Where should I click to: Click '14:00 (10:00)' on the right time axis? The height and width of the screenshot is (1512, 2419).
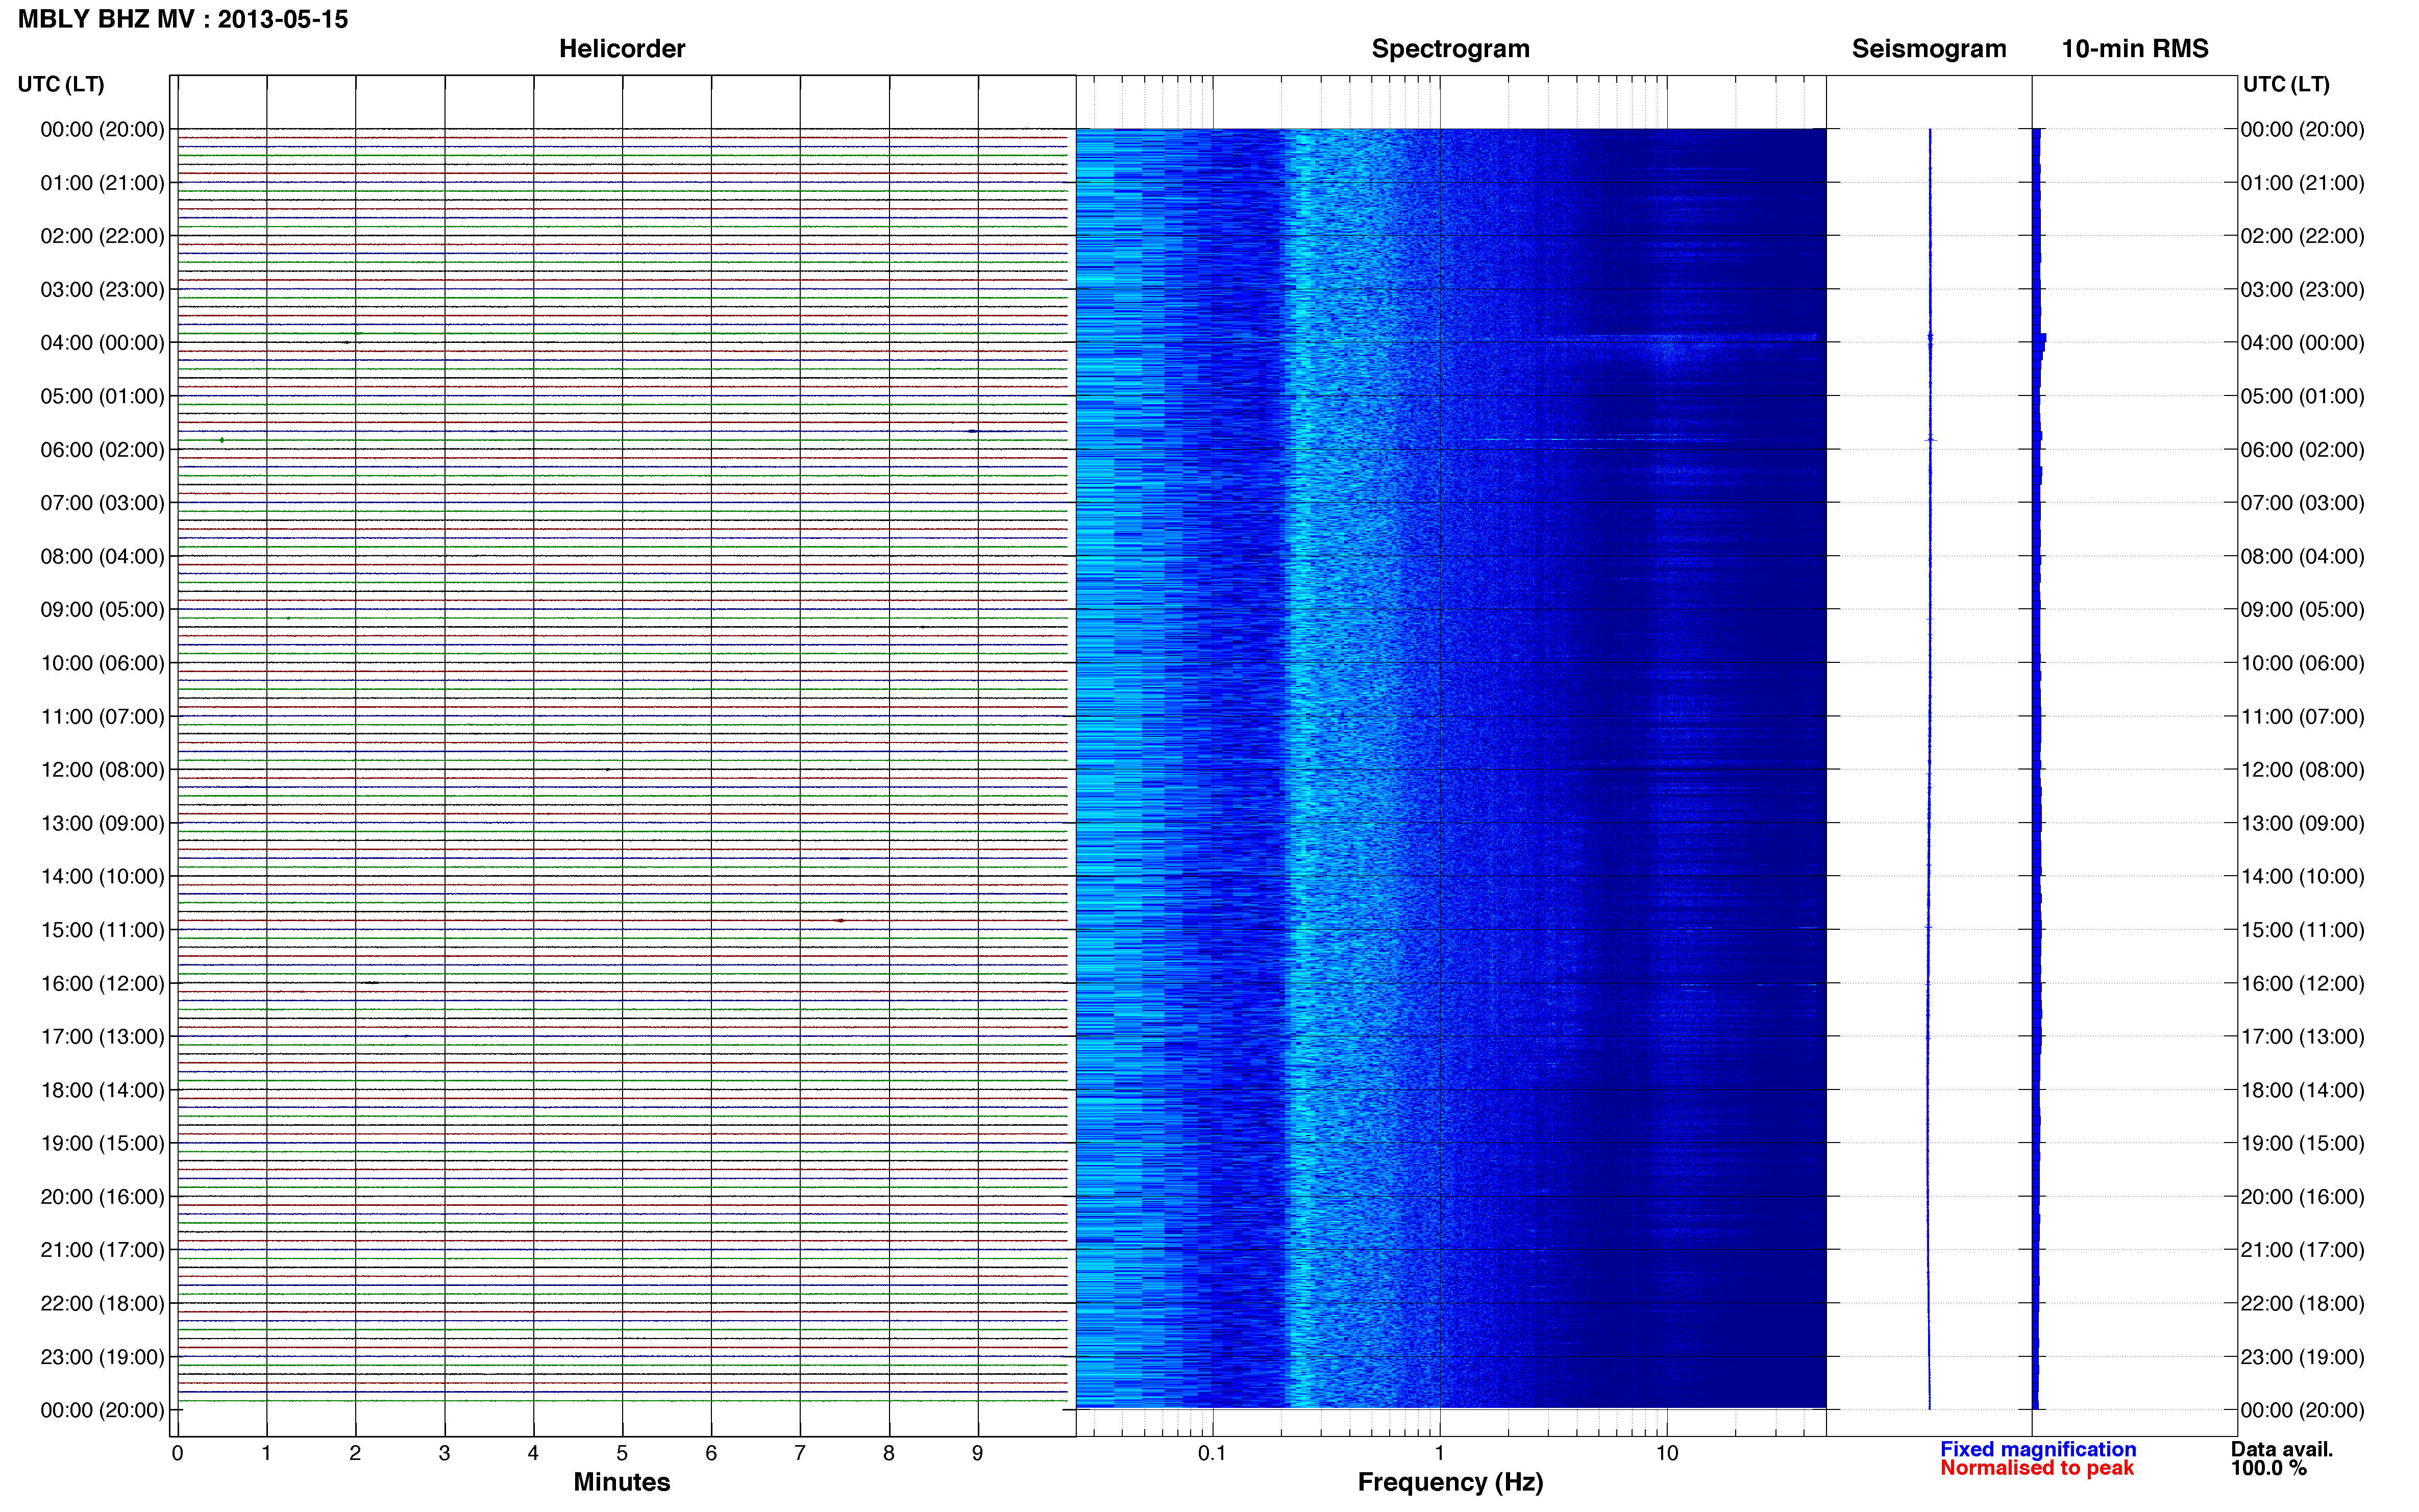click(x=2302, y=877)
